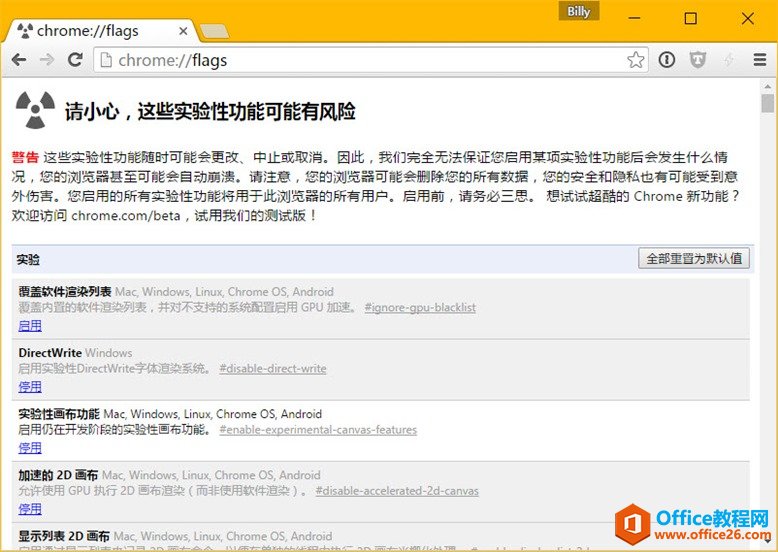Close the chrome://flags tab
This screenshot has width=778, height=552.
(x=183, y=31)
